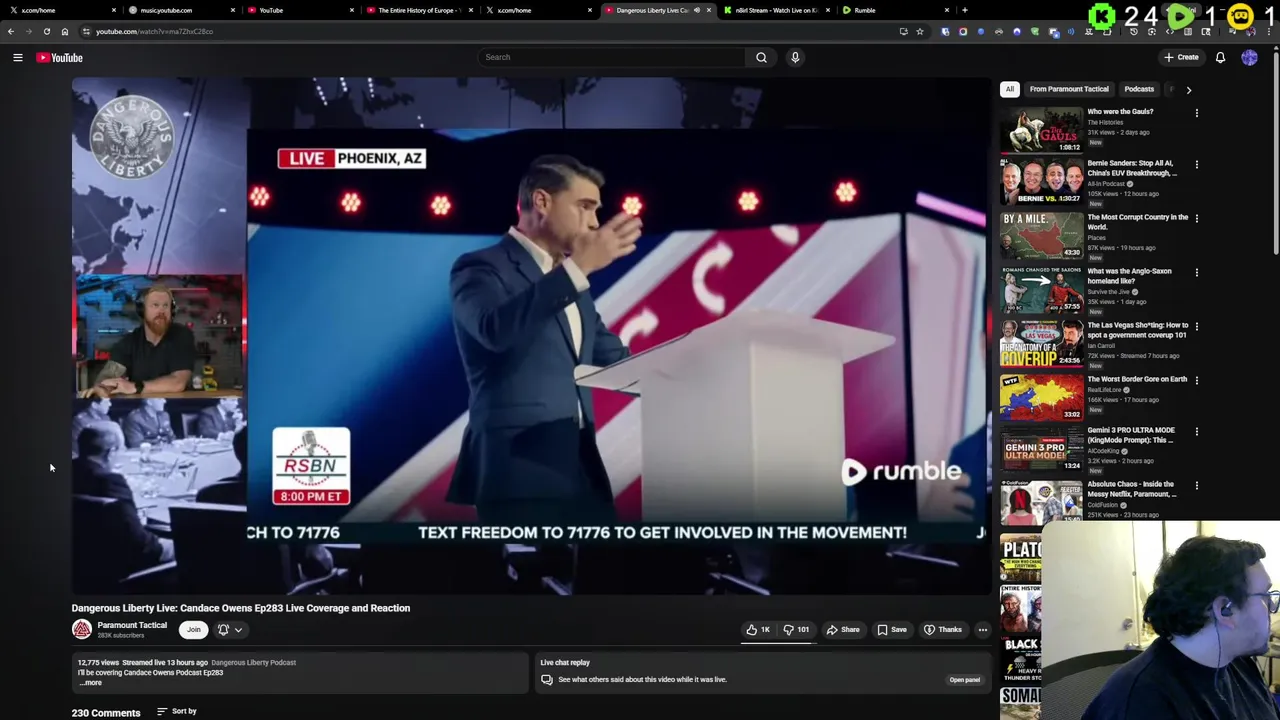Image resolution: width=1280 pixels, height=720 pixels.
Task: Switch to The Entire History of Europe tab
Action: point(418,10)
